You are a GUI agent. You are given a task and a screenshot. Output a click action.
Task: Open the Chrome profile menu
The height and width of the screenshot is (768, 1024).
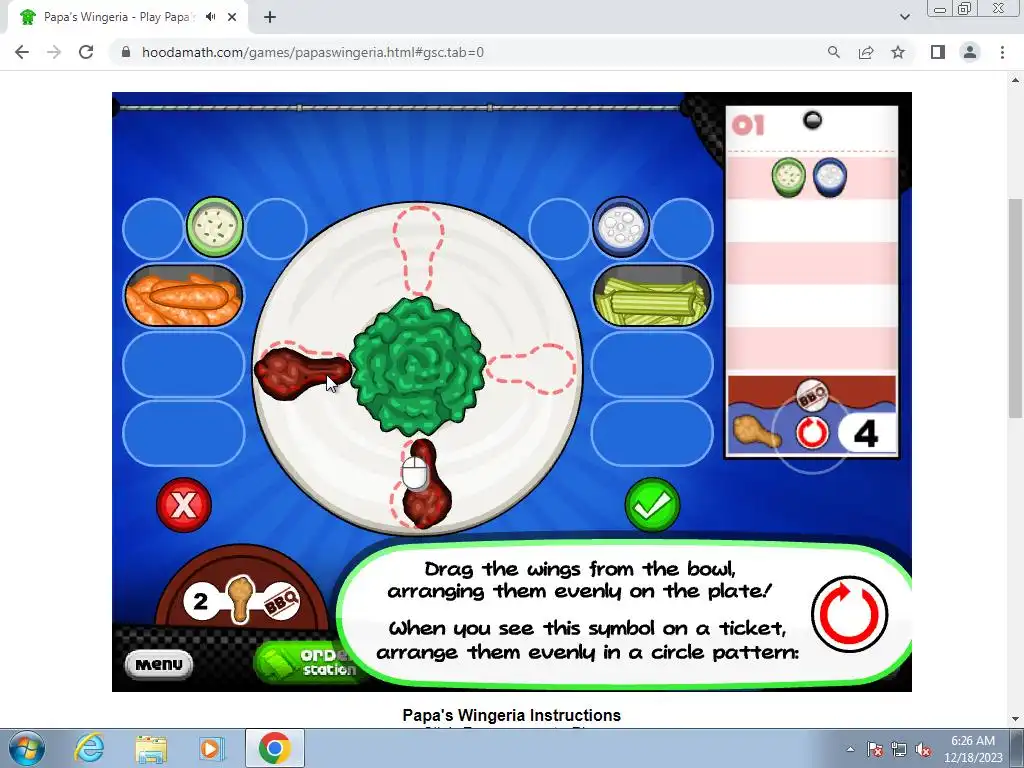click(970, 52)
